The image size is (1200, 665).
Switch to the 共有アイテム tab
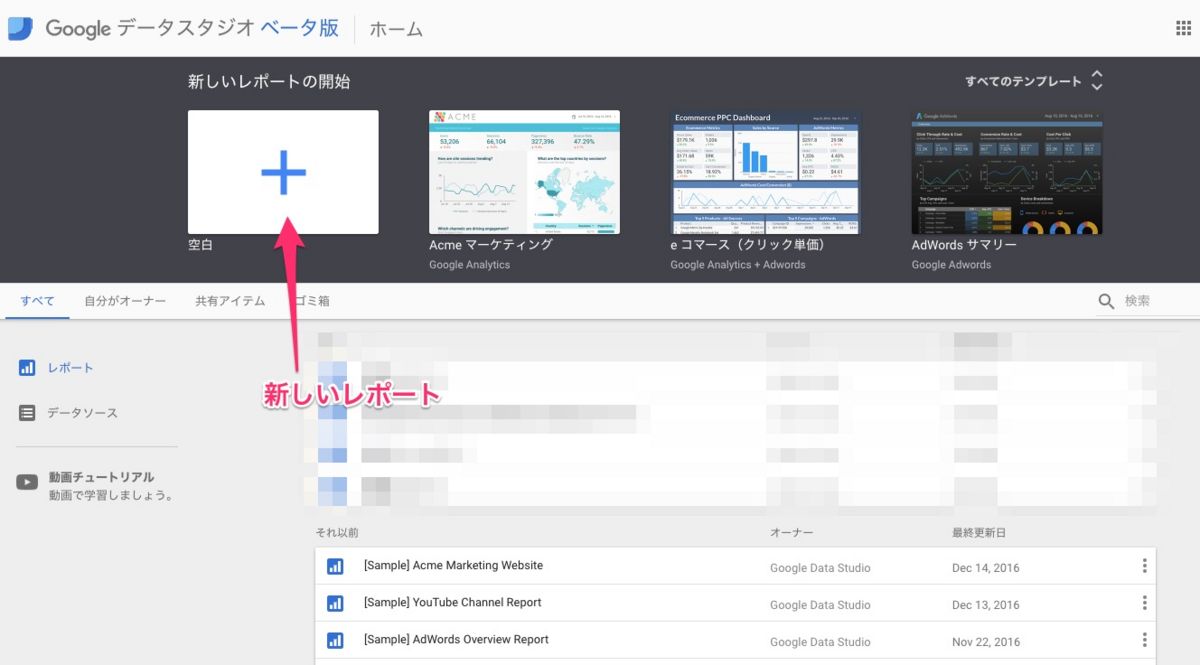pyautogui.click(x=230, y=301)
